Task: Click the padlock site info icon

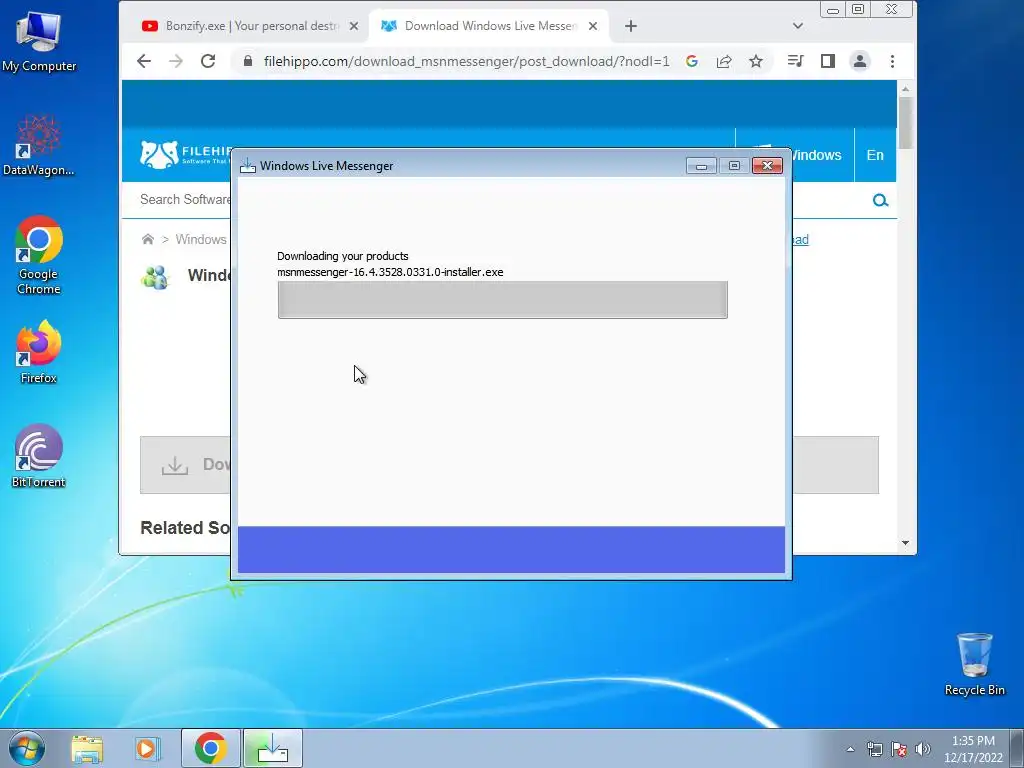Action: pos(248,61)
